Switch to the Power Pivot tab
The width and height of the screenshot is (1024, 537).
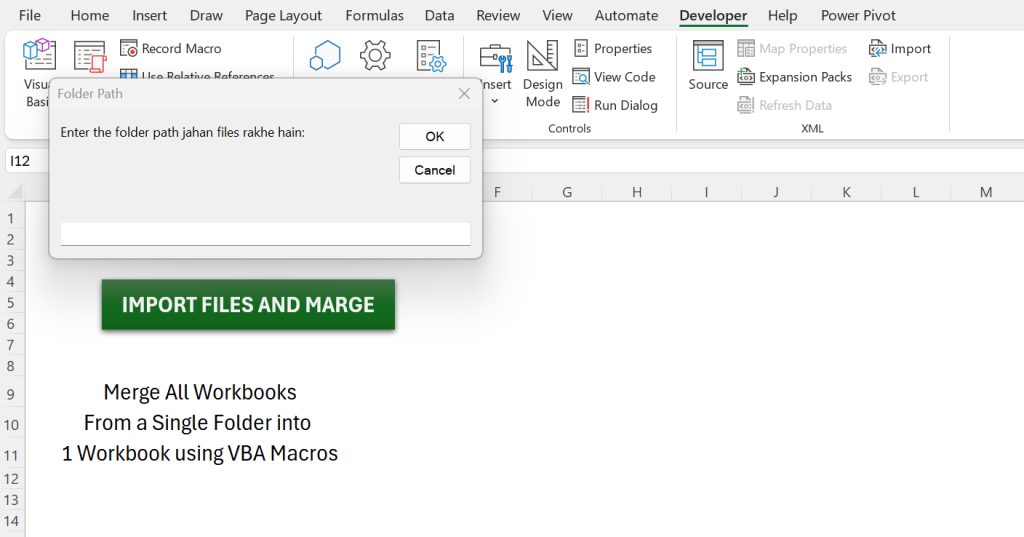857,16
